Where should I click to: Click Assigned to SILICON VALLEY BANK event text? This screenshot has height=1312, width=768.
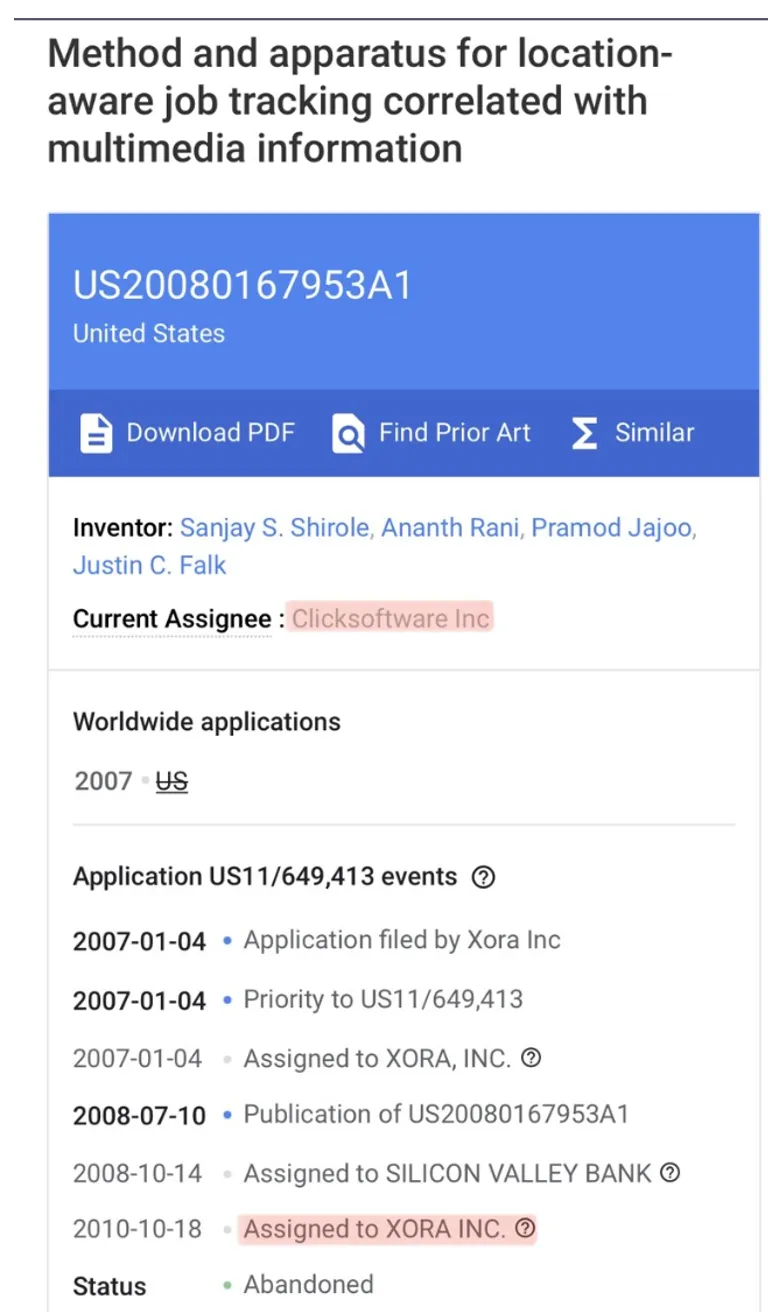(x=448, y=1172)
